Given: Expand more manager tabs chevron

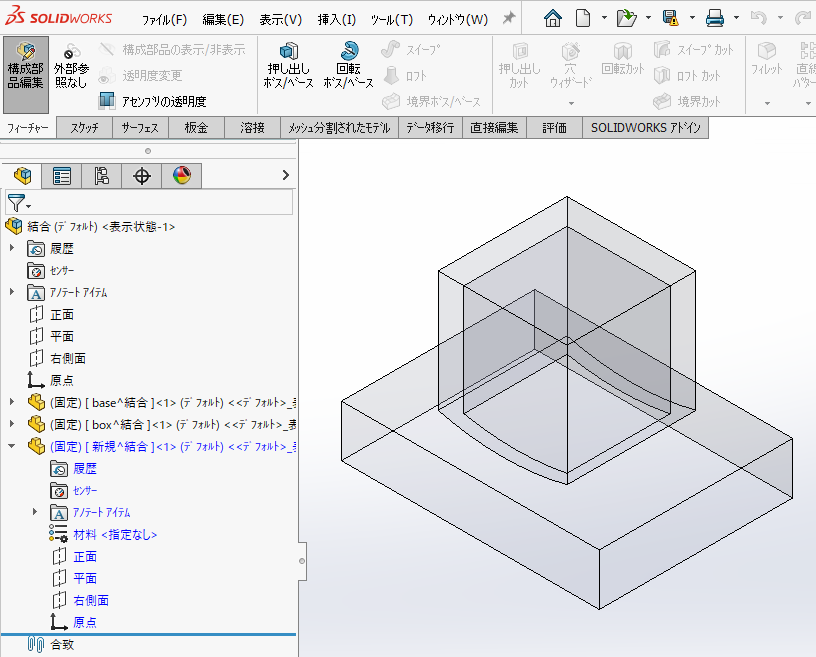Looking at the screenshot, I should coord(285,175).
